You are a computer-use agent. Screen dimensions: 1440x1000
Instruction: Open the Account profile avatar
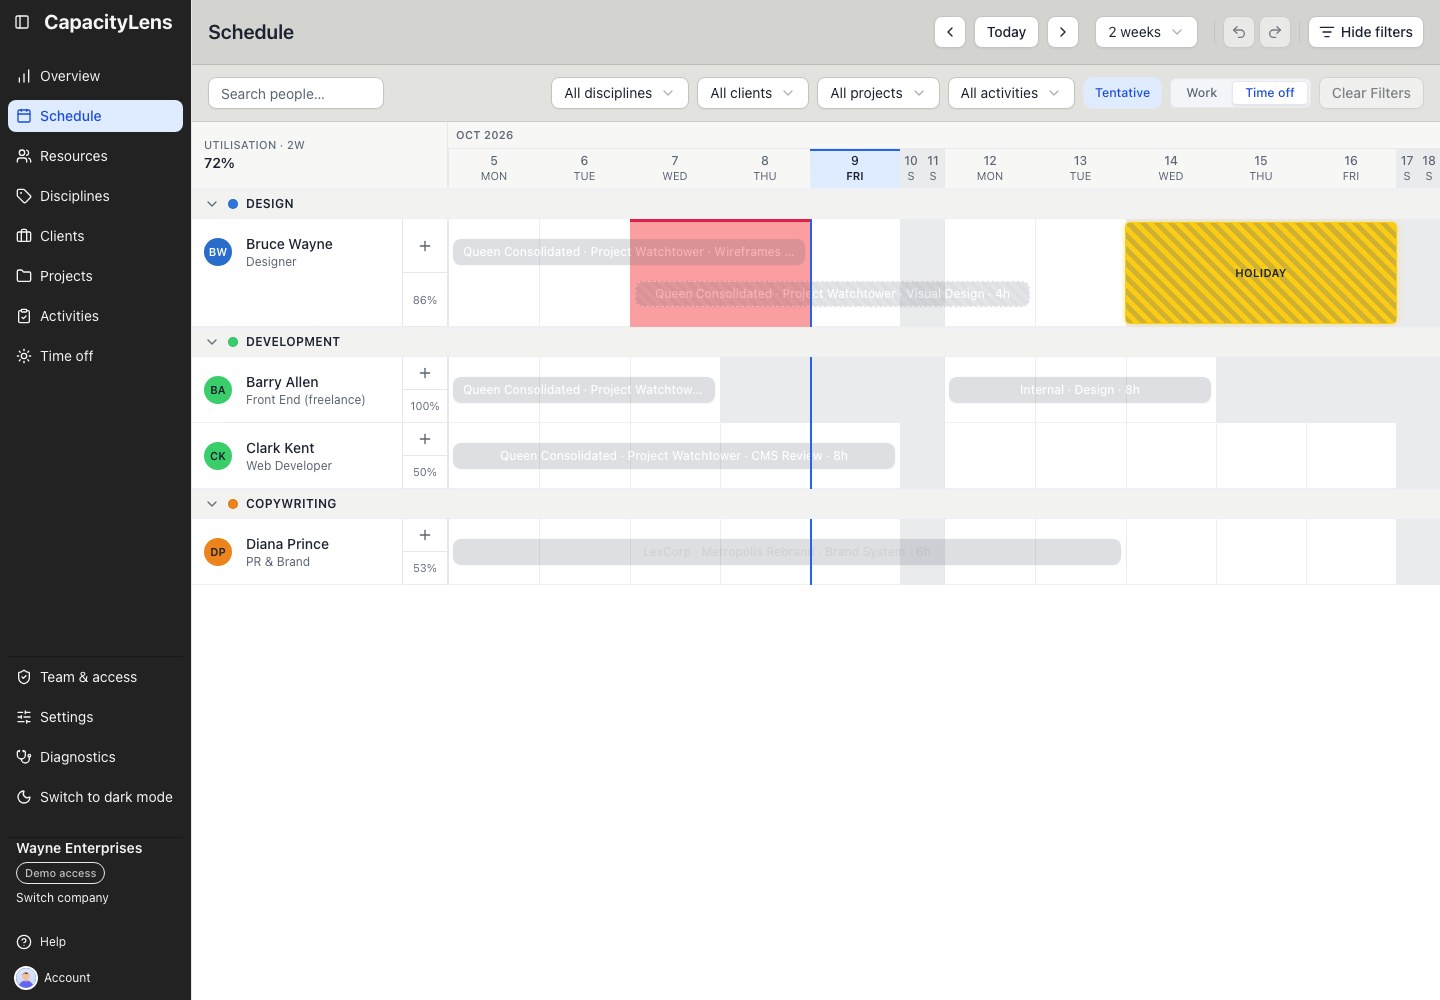(26, 978)
